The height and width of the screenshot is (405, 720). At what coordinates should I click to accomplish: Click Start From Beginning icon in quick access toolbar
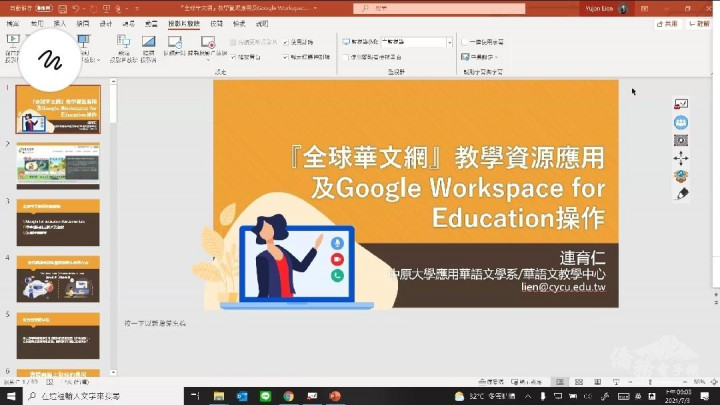pos(107,8)
